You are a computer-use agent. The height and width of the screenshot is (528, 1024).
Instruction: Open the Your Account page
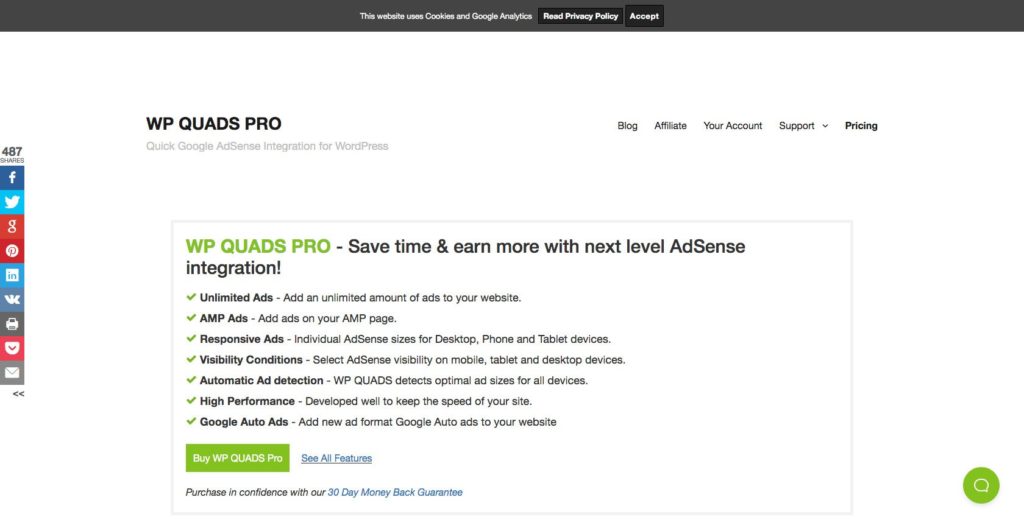pos(732,125)
